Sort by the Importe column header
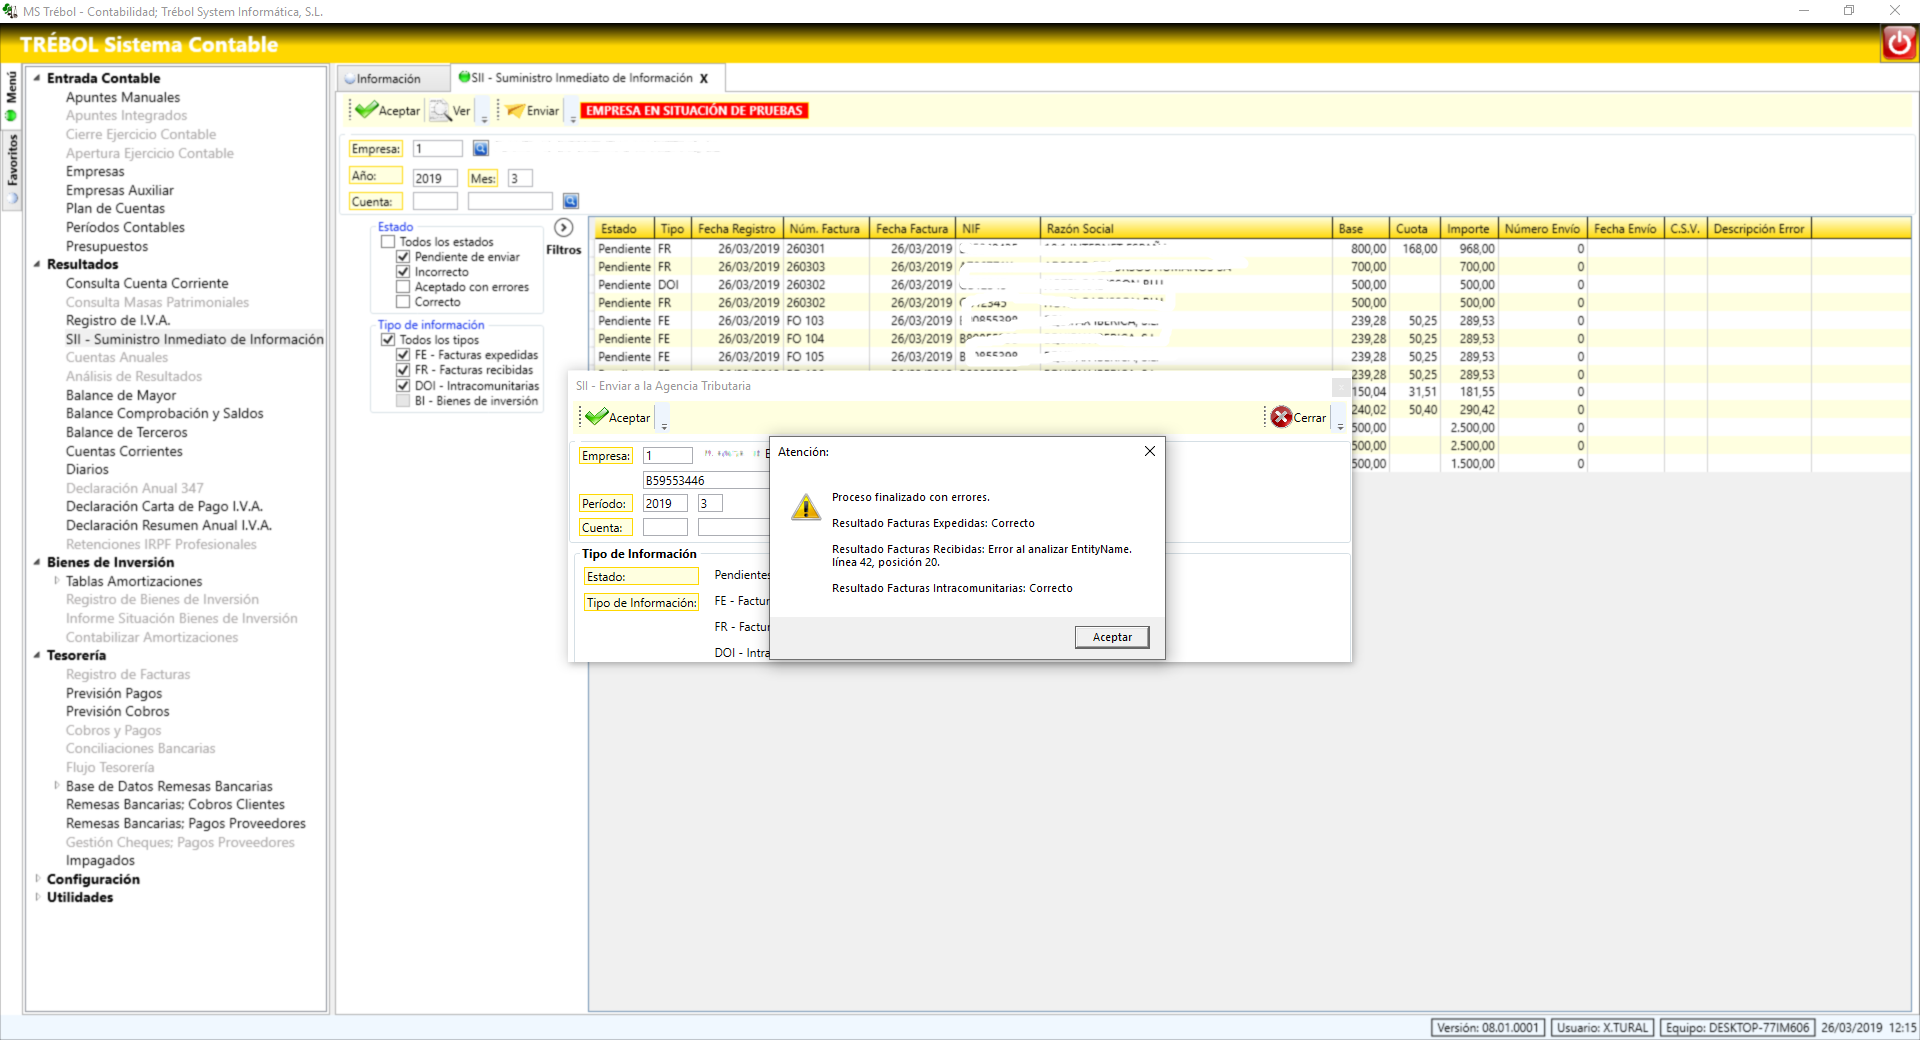The width and height of the screenshot is (1920, 1040). pos(1468,229)
